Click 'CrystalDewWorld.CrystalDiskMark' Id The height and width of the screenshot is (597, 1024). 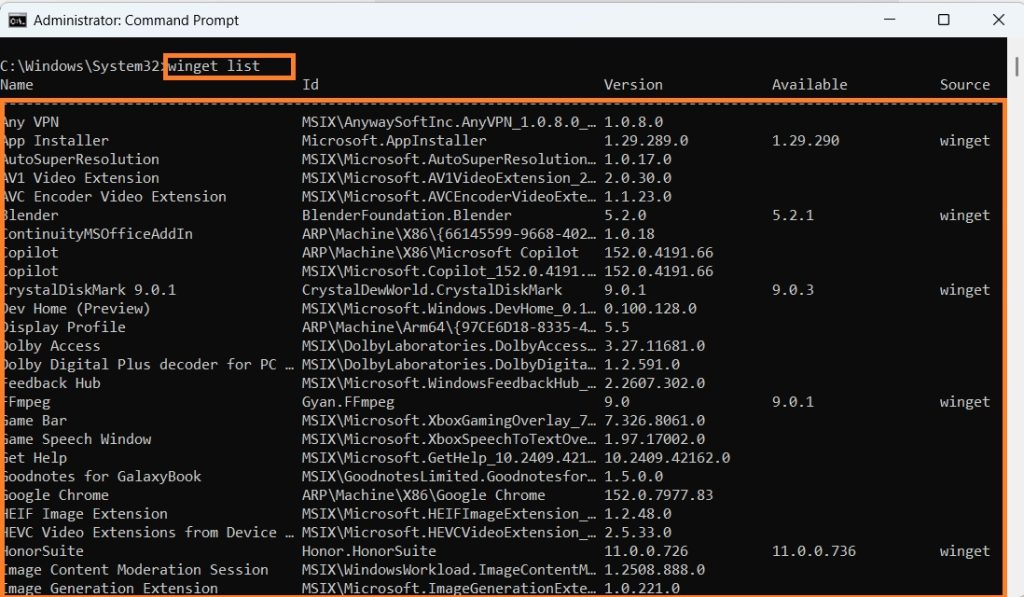point(432,290)
